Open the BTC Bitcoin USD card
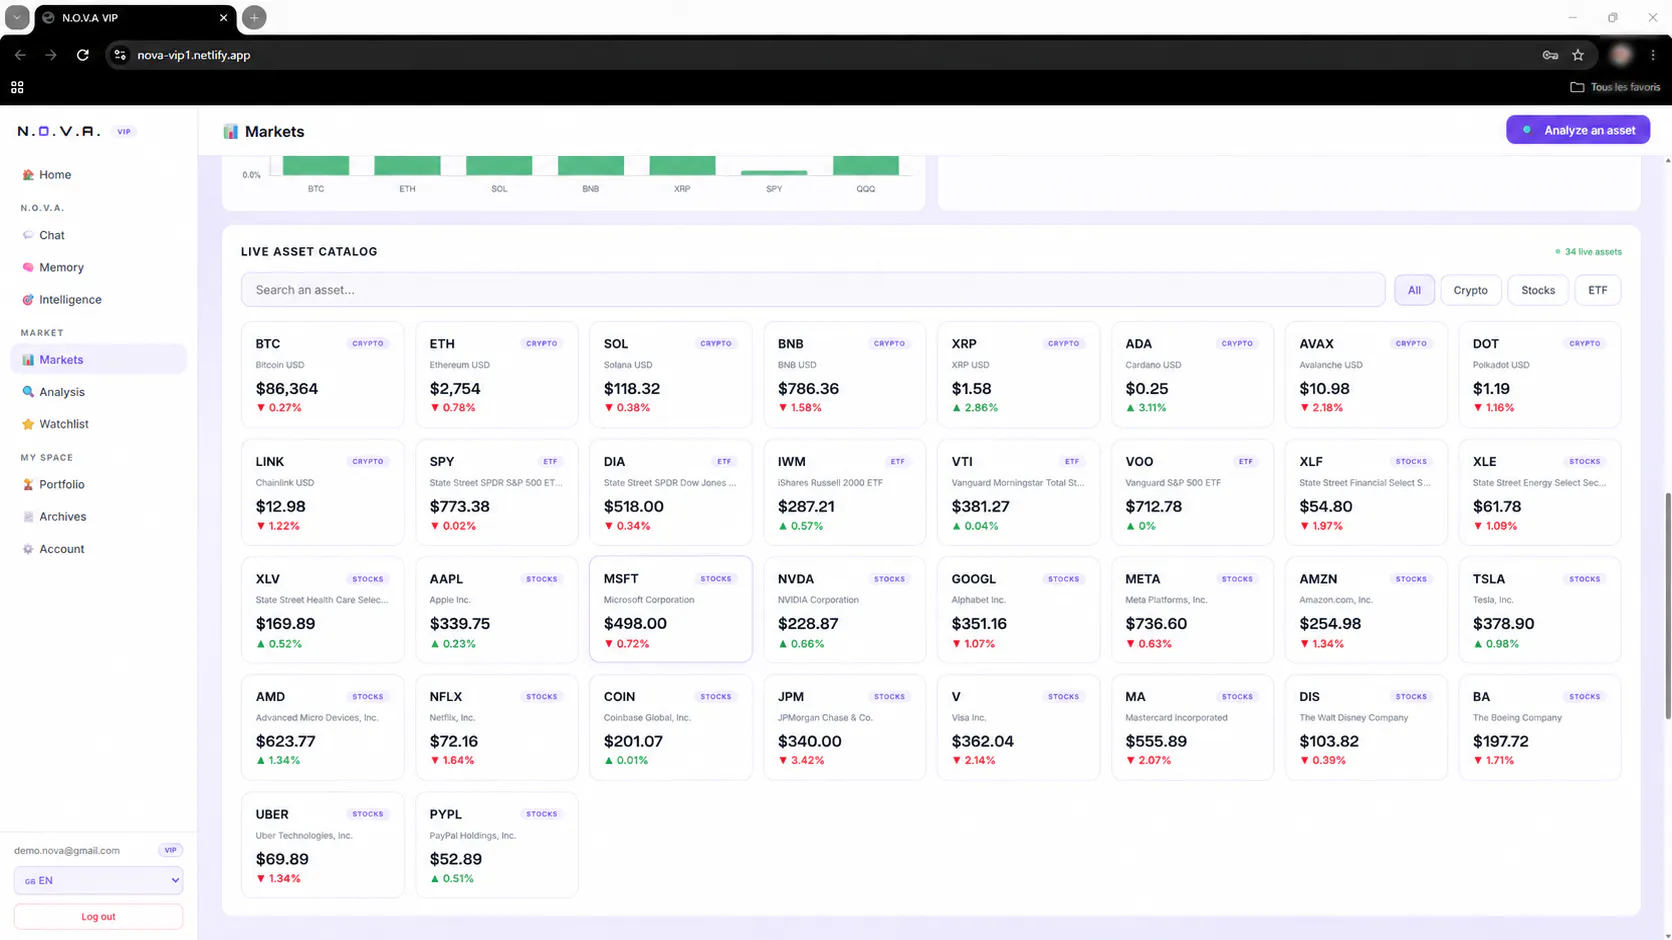Image resolution: width=1672 pixels, height=940 pixels. [x=323, y=375]
